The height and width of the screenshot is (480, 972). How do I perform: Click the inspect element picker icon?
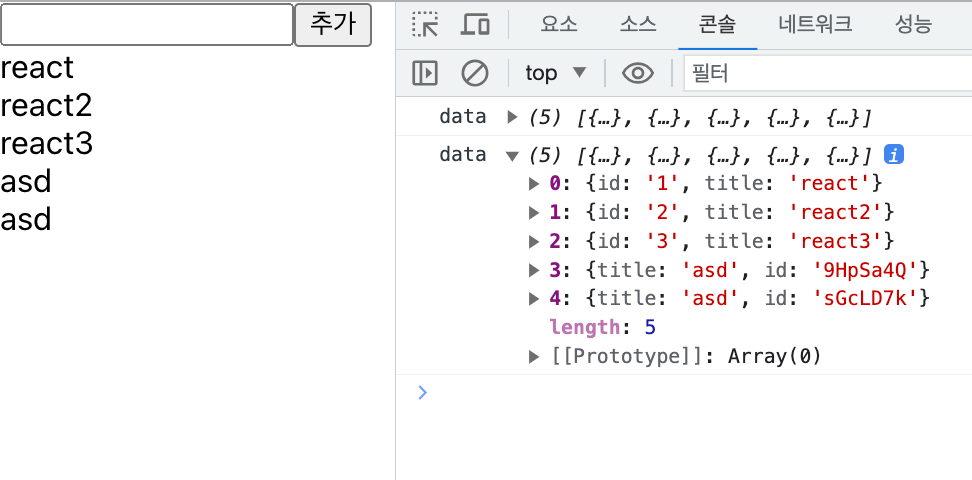coord(425,25)
